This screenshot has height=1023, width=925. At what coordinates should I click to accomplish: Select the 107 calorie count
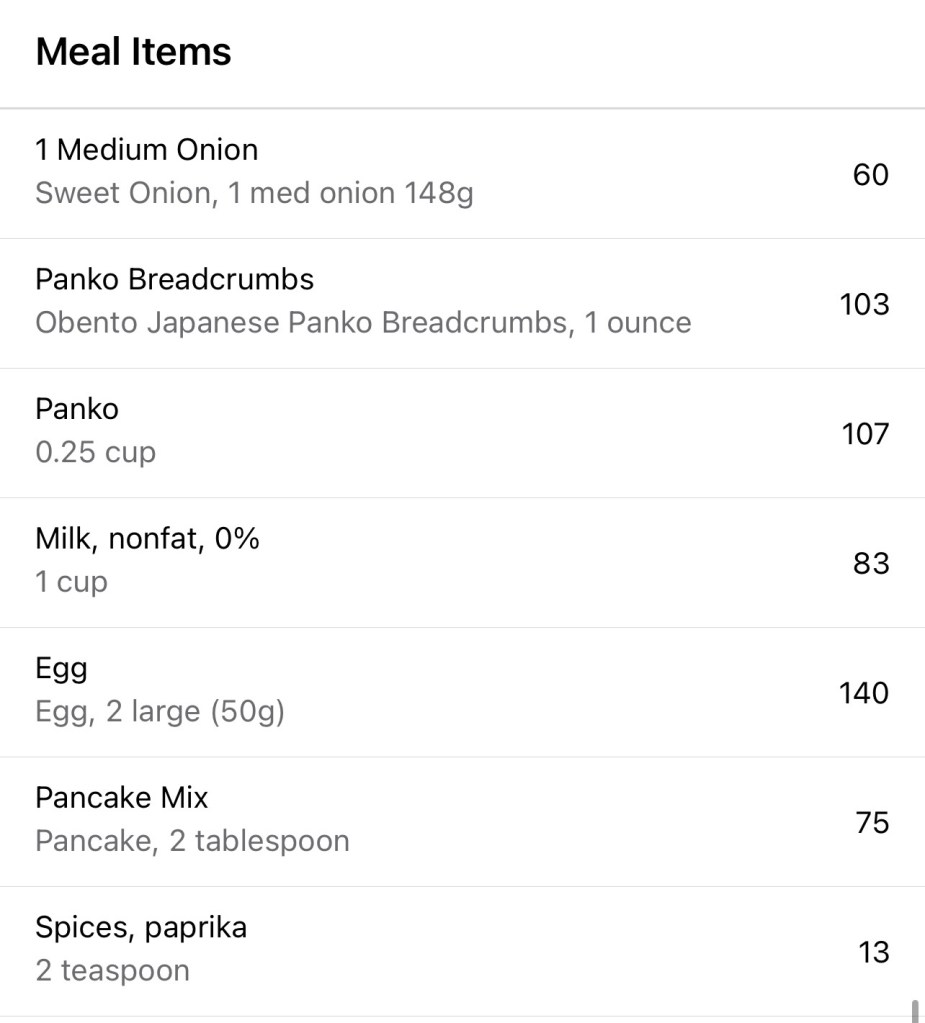[863, 434]
